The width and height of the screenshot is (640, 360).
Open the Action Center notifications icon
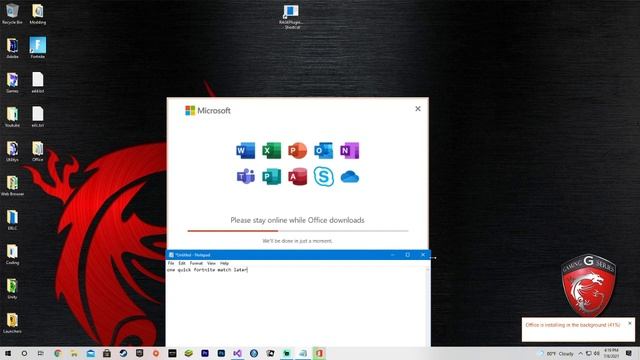tap(629, 353)
